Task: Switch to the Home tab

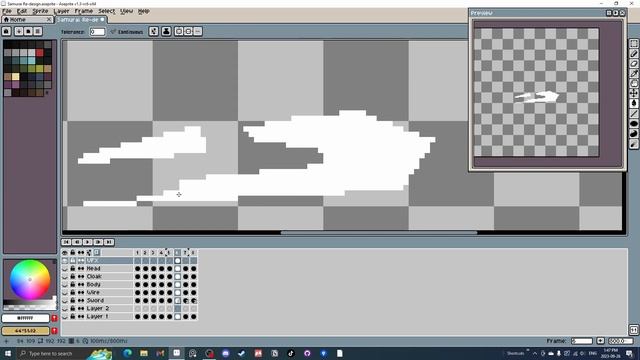Action: pos(27,19)
